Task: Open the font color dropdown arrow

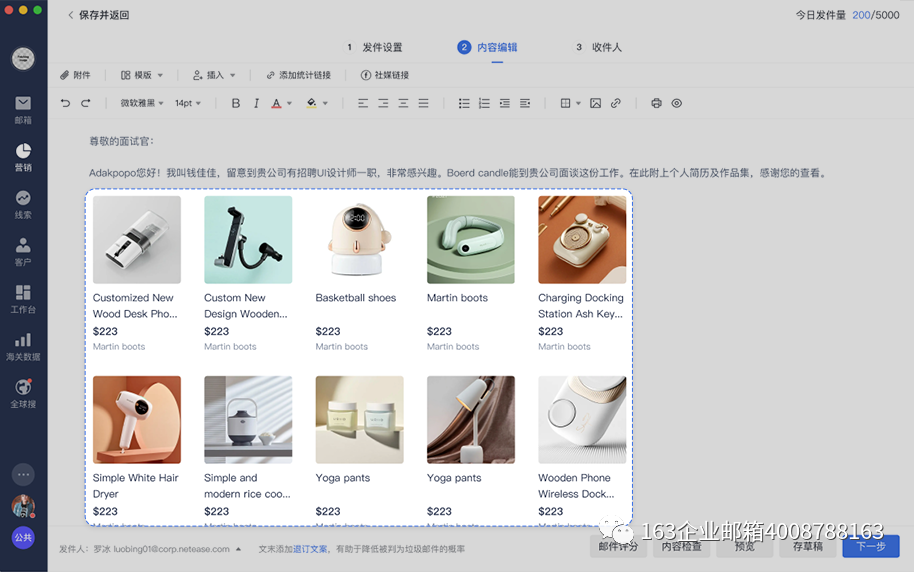Action: 290,104
